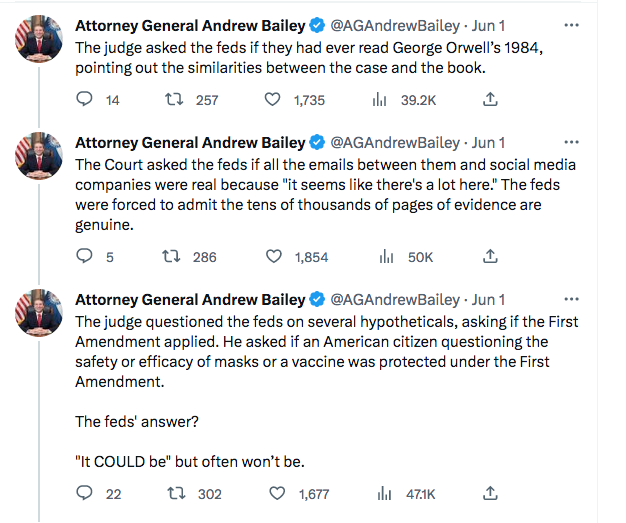The image size is (626, 523).
Task: Share the George Orwell 1984 tweet
Action: pyautogui.click(x=490, y=100)
